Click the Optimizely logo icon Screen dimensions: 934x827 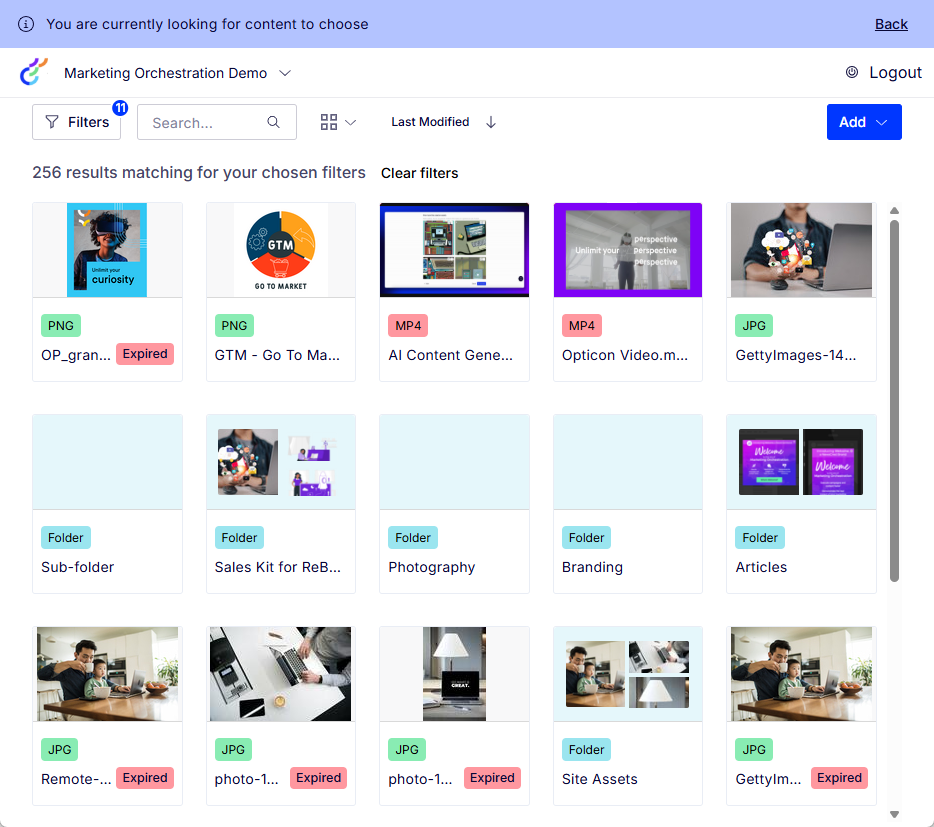coord(34,72)
